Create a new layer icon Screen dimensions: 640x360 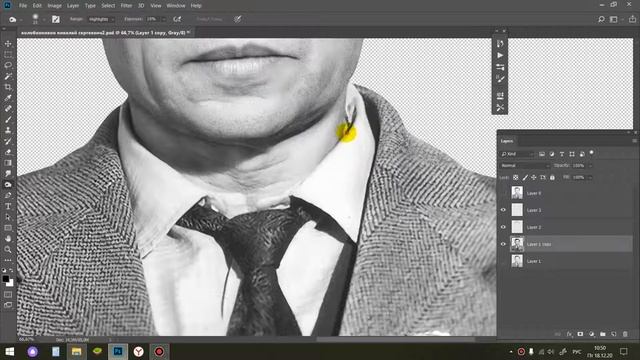(x=614, y=334)
